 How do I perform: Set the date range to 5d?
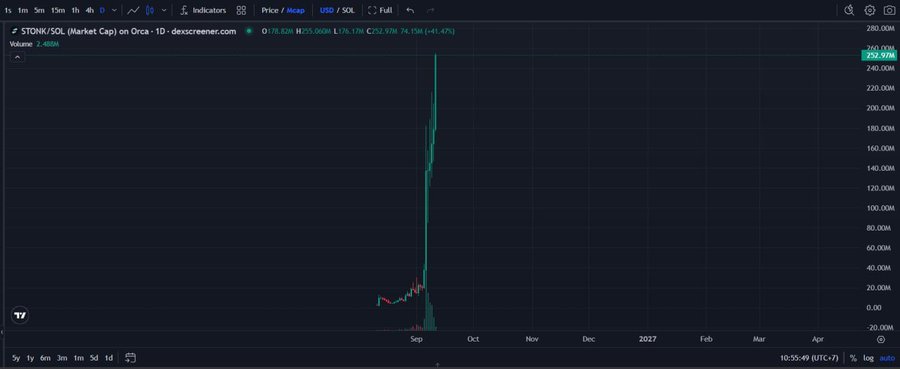click(94, 358)
